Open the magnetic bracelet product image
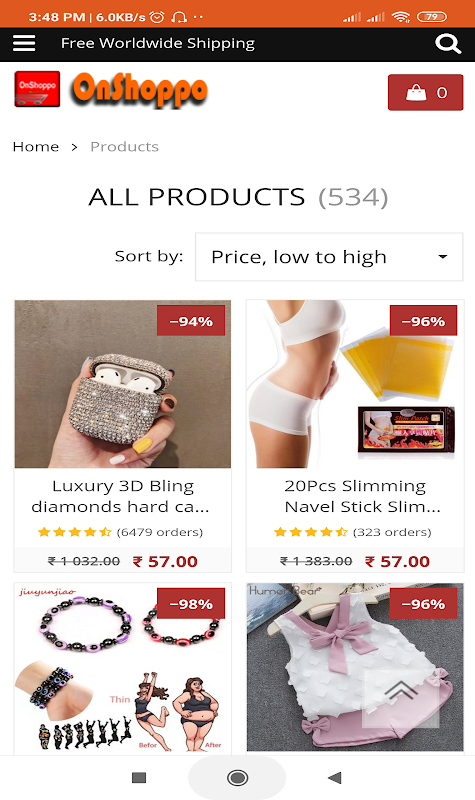The image size is (475, 800). [122, 668]
